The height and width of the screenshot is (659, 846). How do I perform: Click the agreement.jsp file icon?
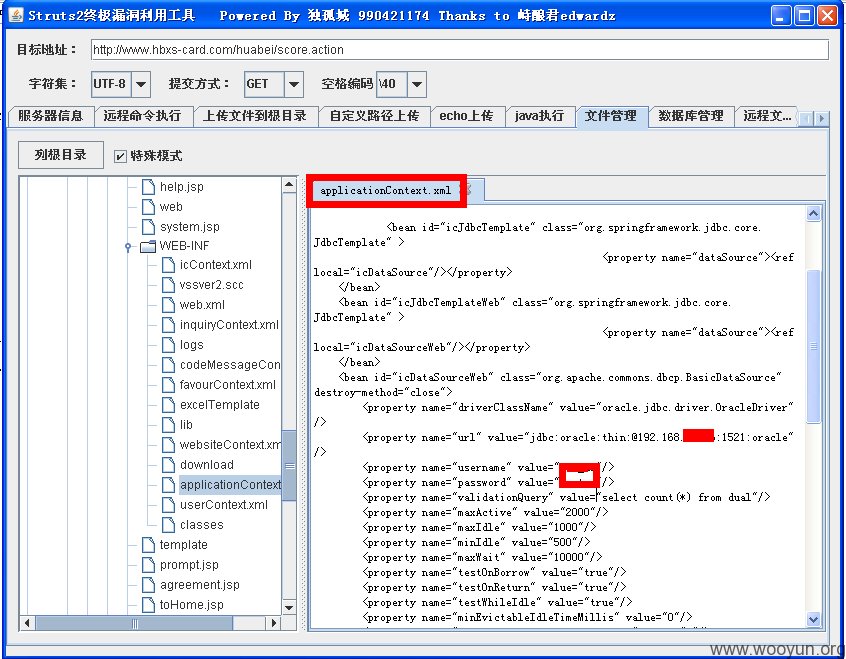148,585
